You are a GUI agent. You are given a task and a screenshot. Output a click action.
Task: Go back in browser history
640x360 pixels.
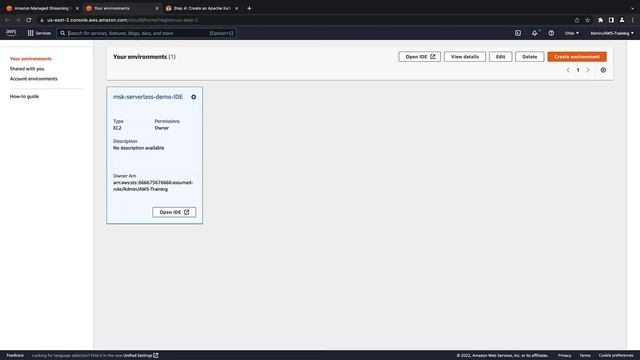[x=7, y=20]
